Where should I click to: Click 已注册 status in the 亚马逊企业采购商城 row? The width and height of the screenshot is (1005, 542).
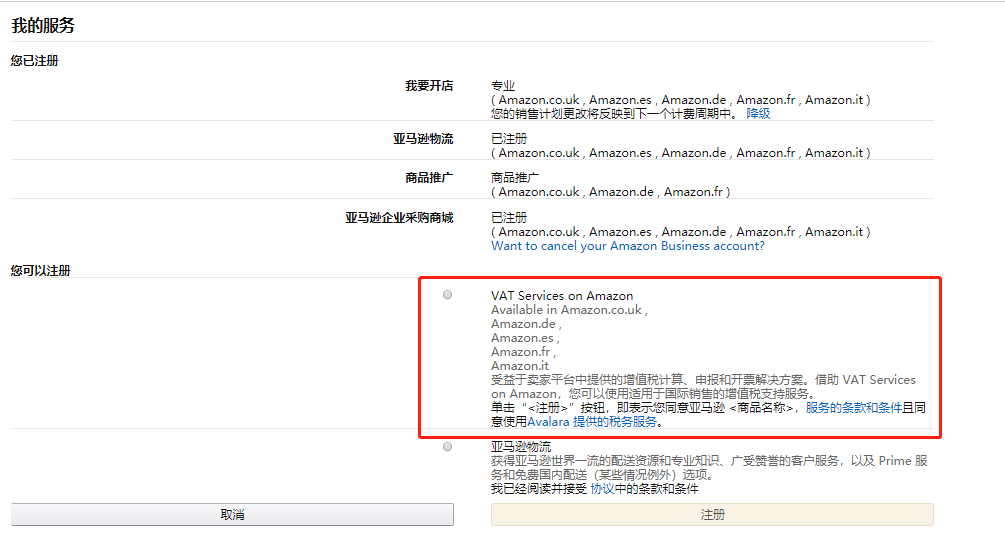click(x=509, y=218)
